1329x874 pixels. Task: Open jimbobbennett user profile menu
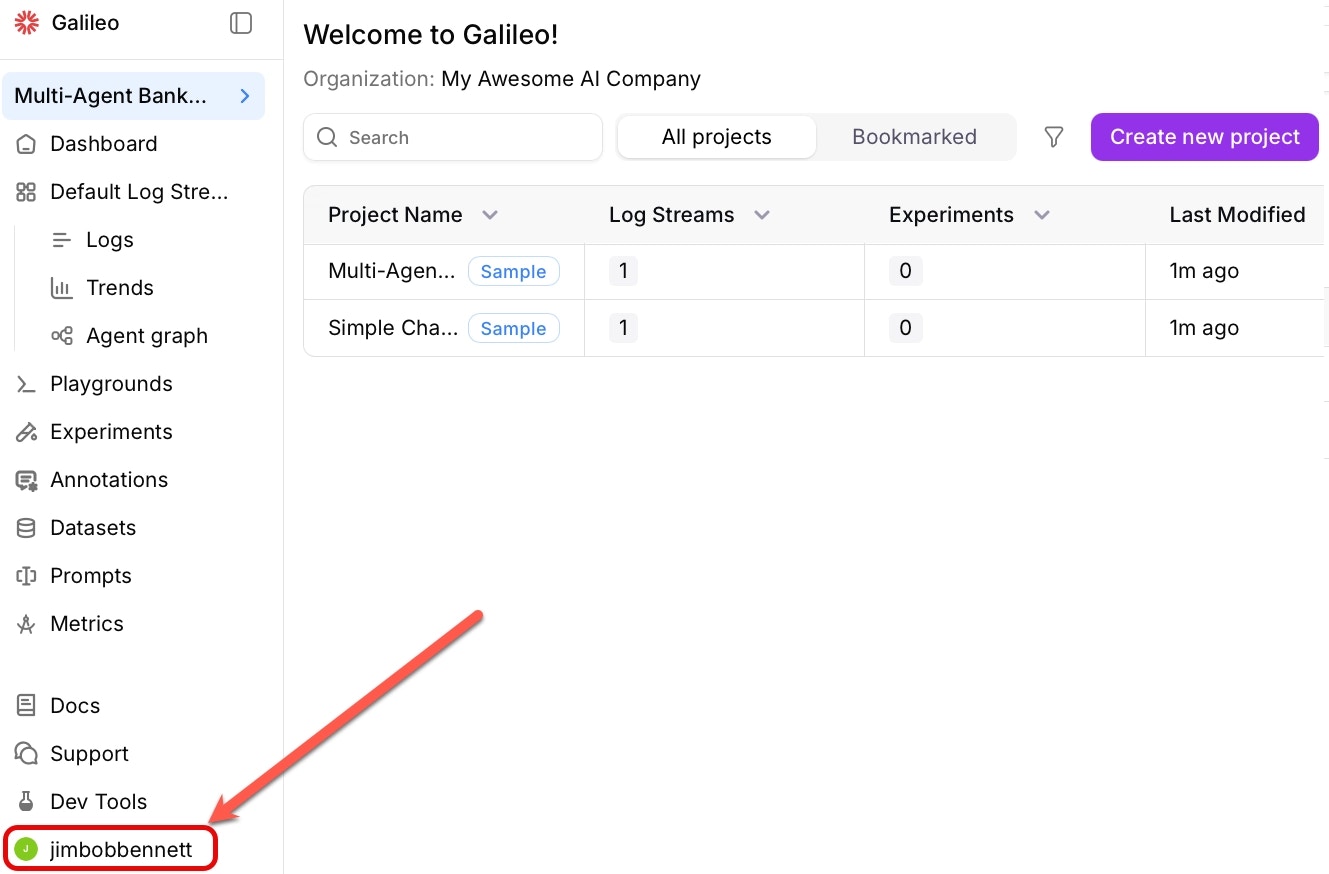110,850
